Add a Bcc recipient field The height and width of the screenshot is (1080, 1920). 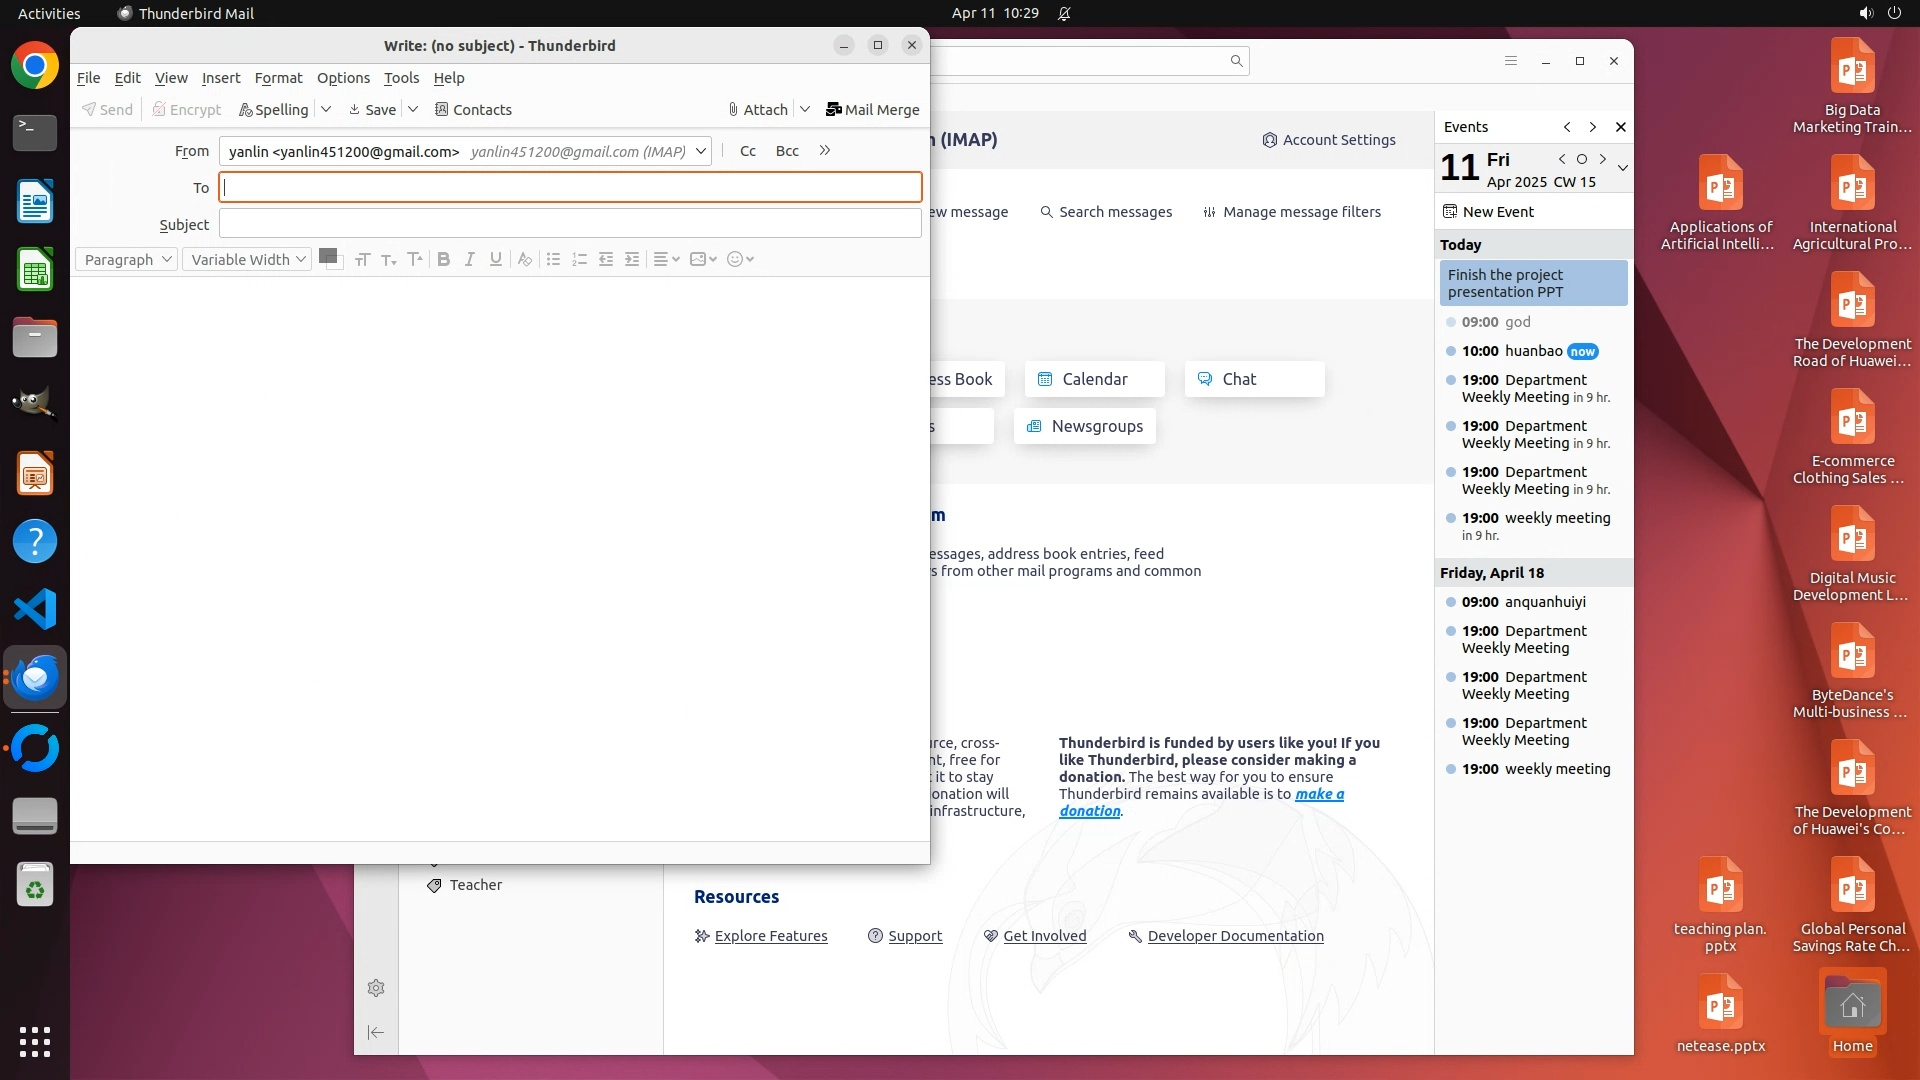pos(787,151)
